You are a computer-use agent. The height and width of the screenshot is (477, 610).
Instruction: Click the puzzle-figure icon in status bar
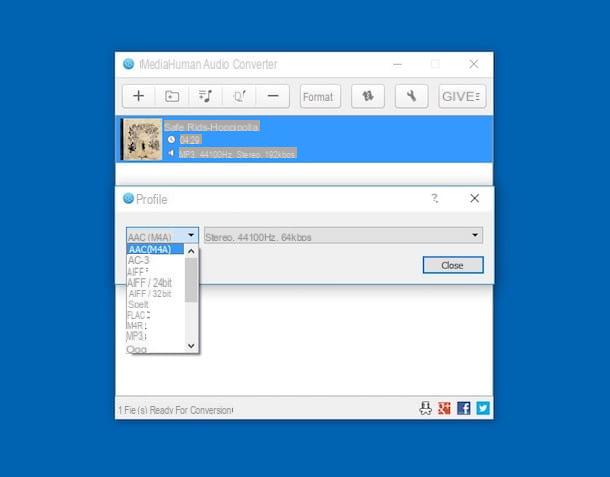[x=425, y=408]
